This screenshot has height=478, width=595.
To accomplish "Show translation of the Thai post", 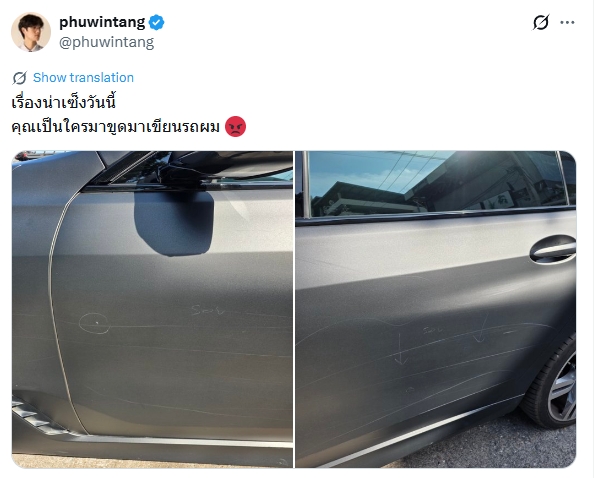I will (83, 78).
